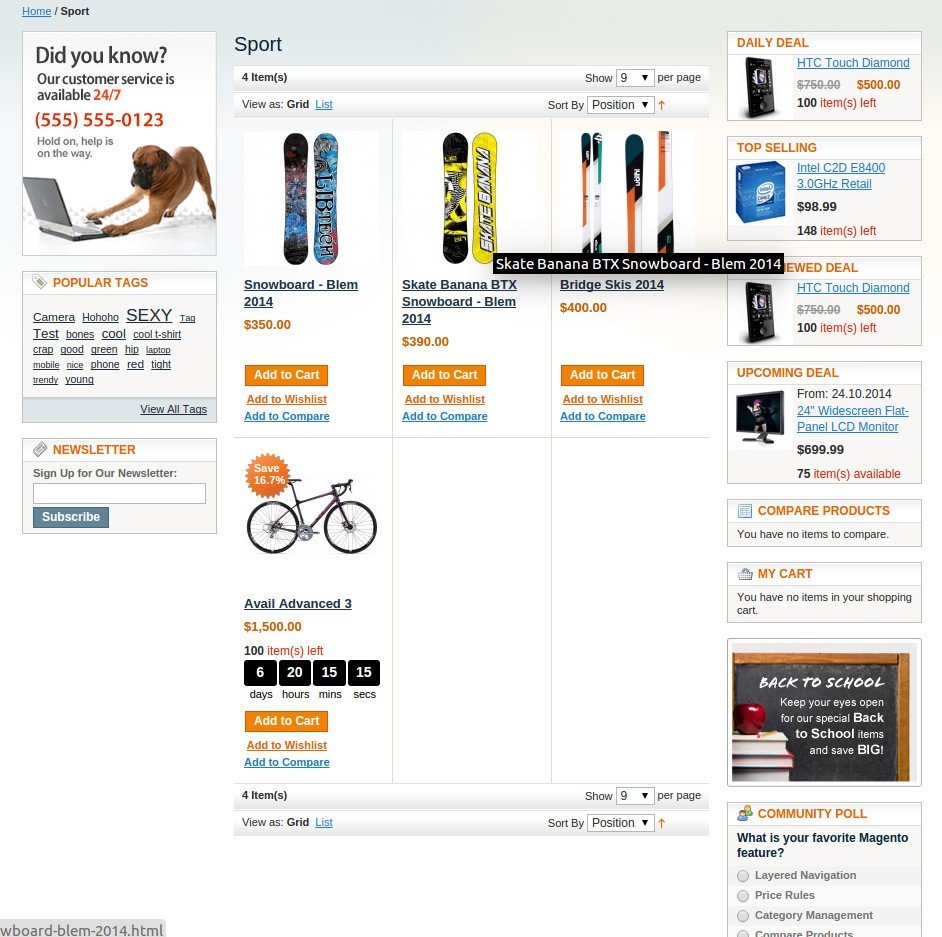
Task: Open the top Sort By Position dropdown
Action: [621, 105]
